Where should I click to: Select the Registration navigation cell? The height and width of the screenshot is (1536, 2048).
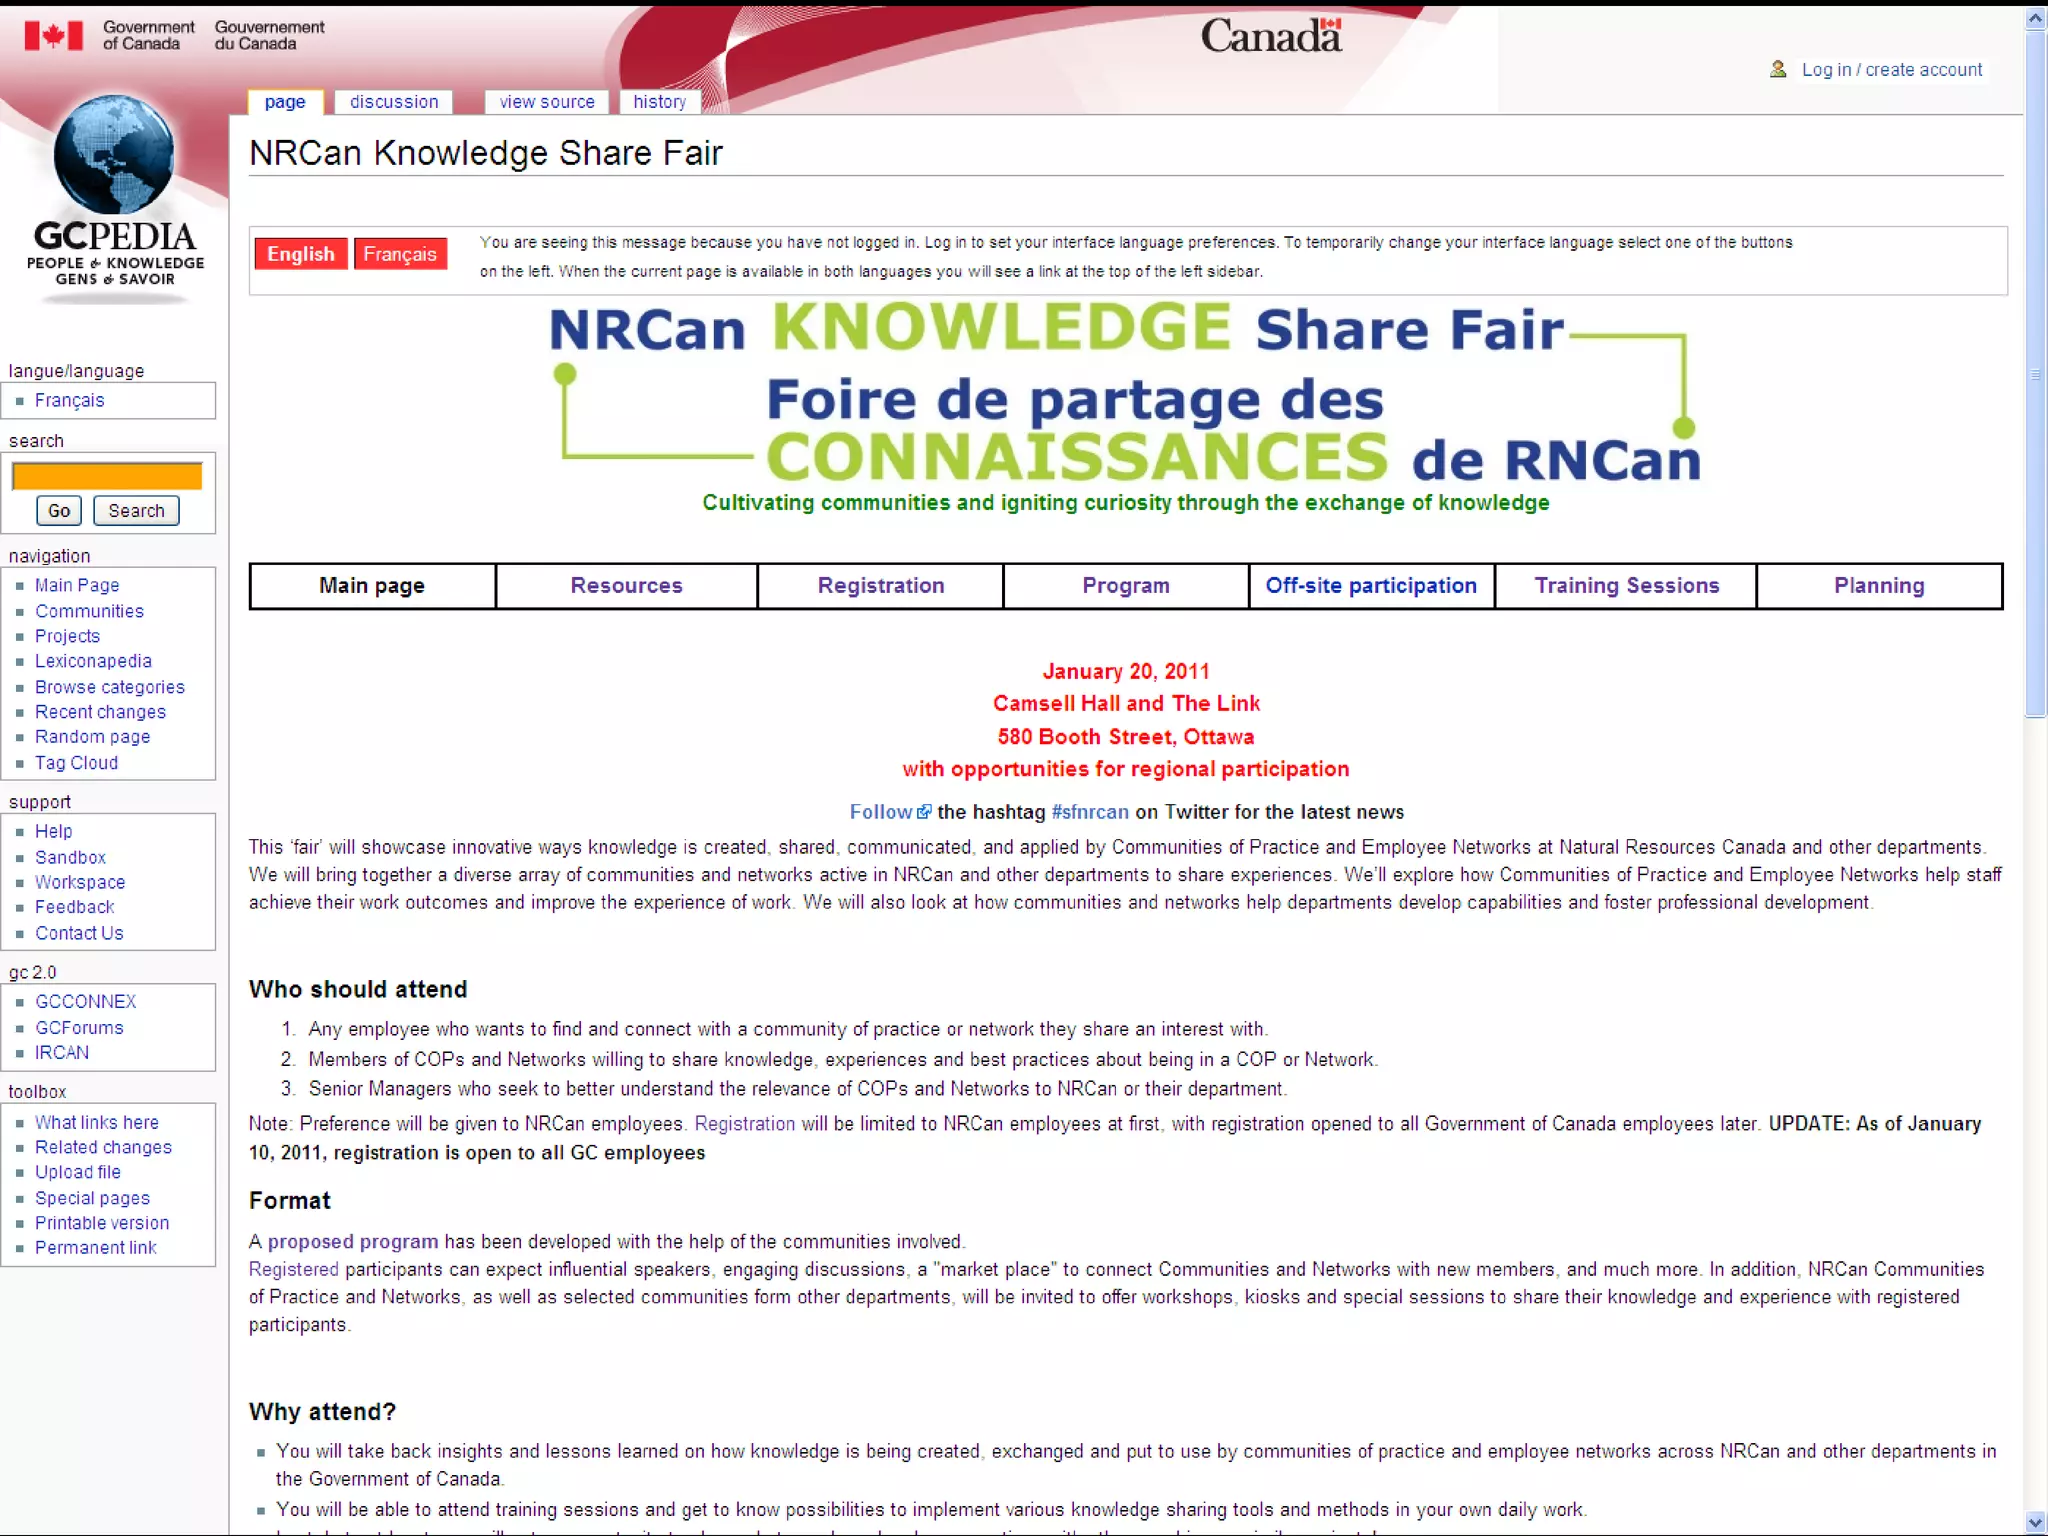tap(880, 586)
